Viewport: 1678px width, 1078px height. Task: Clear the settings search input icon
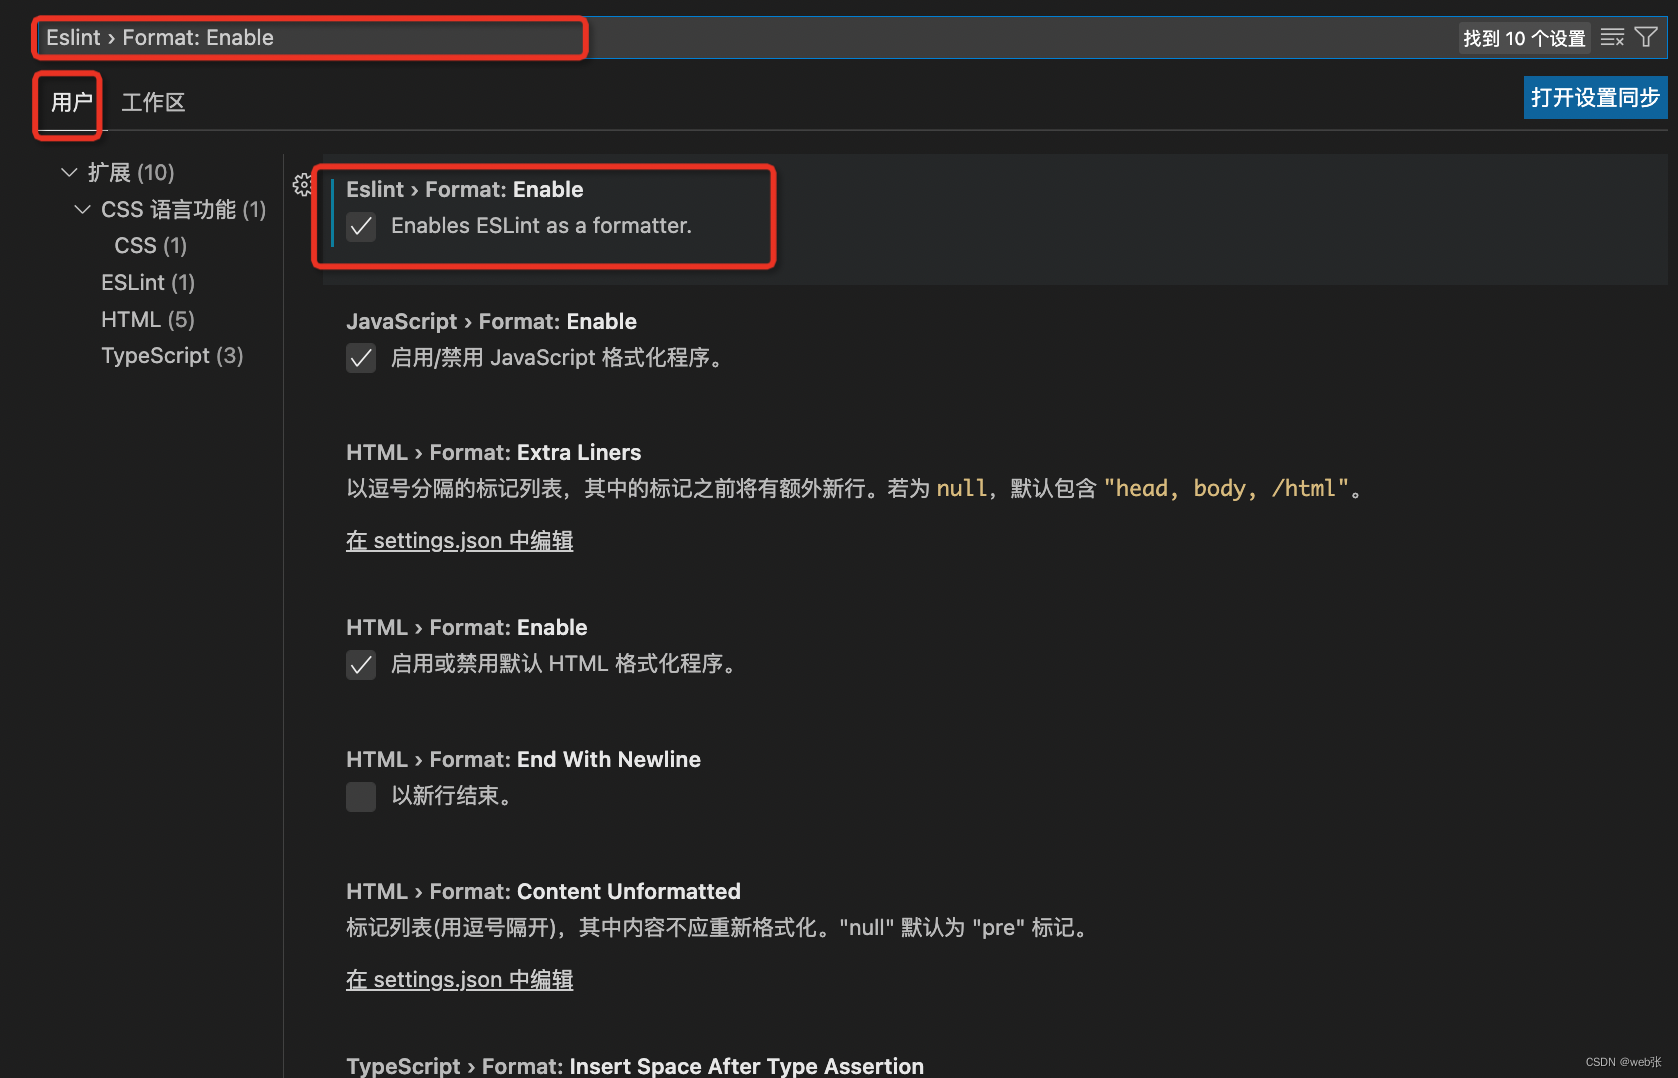pyautogui.click(x=1612, y=38)
